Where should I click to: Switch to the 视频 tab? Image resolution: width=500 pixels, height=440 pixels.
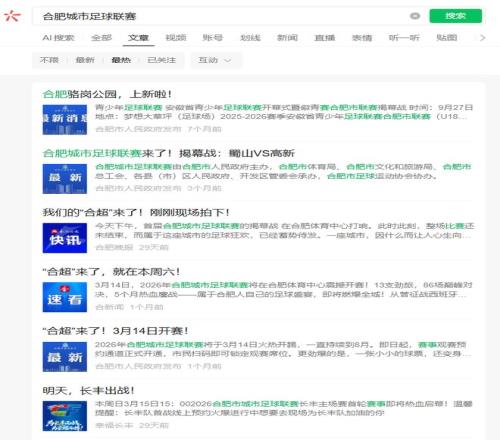point(176,38)
